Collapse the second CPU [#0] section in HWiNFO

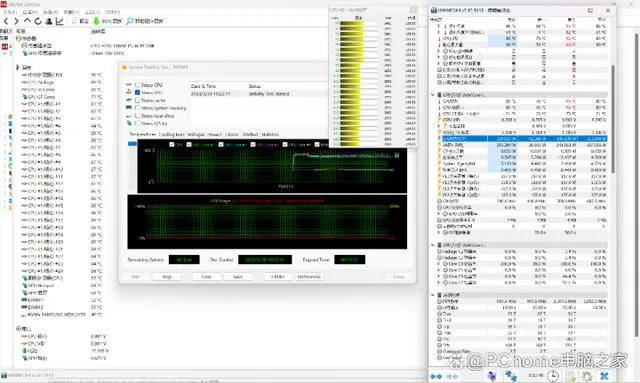point(433,245)
